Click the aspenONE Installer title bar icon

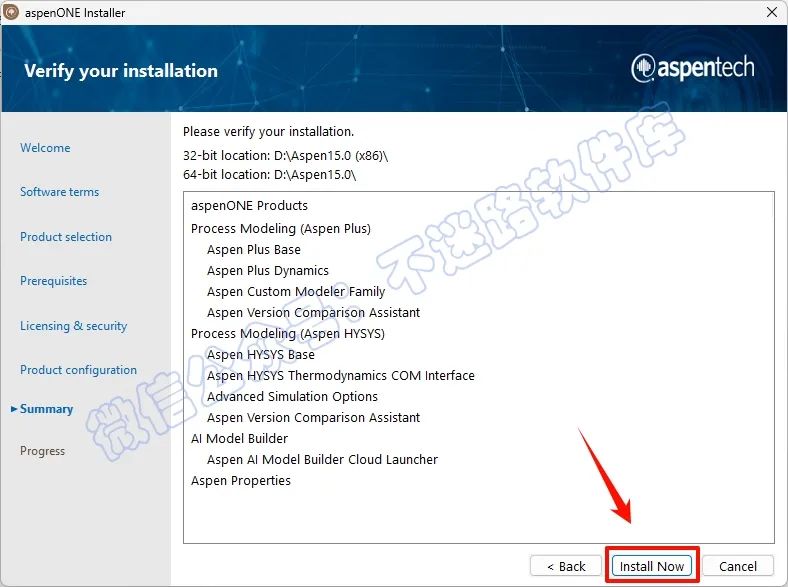click(11, 12)
